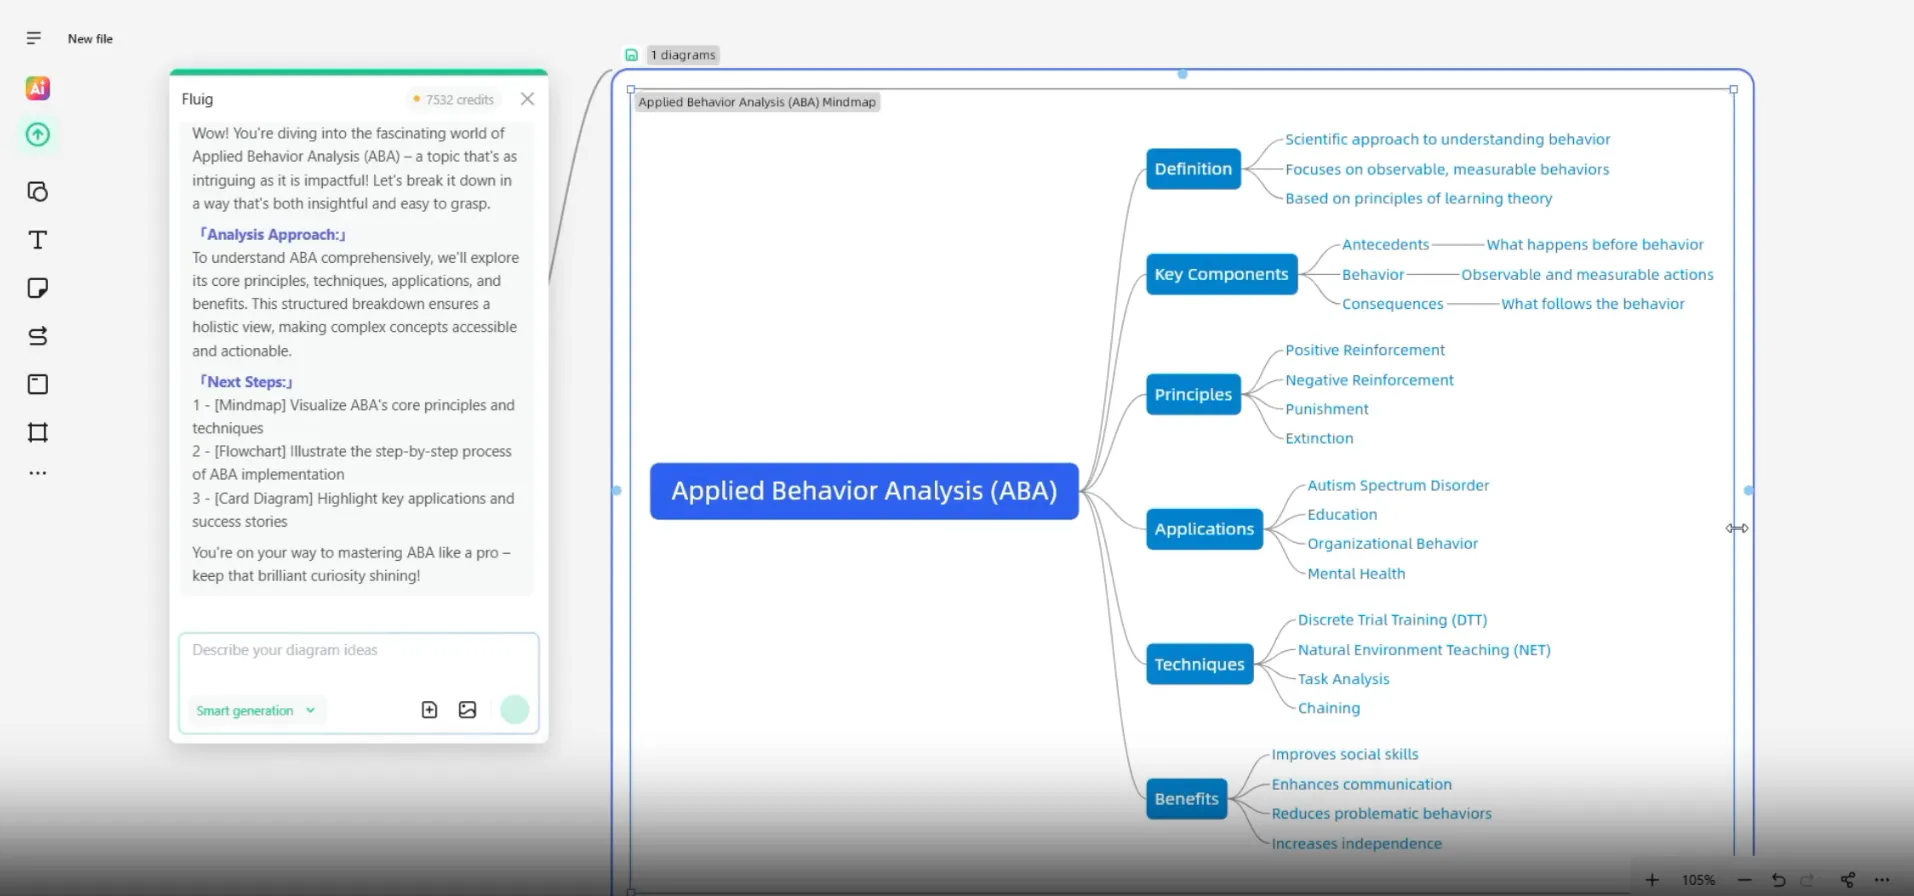Screen dimensions: 1914x896
Task: Click the Education leaf under Applications
Action: coord(1342,515)
